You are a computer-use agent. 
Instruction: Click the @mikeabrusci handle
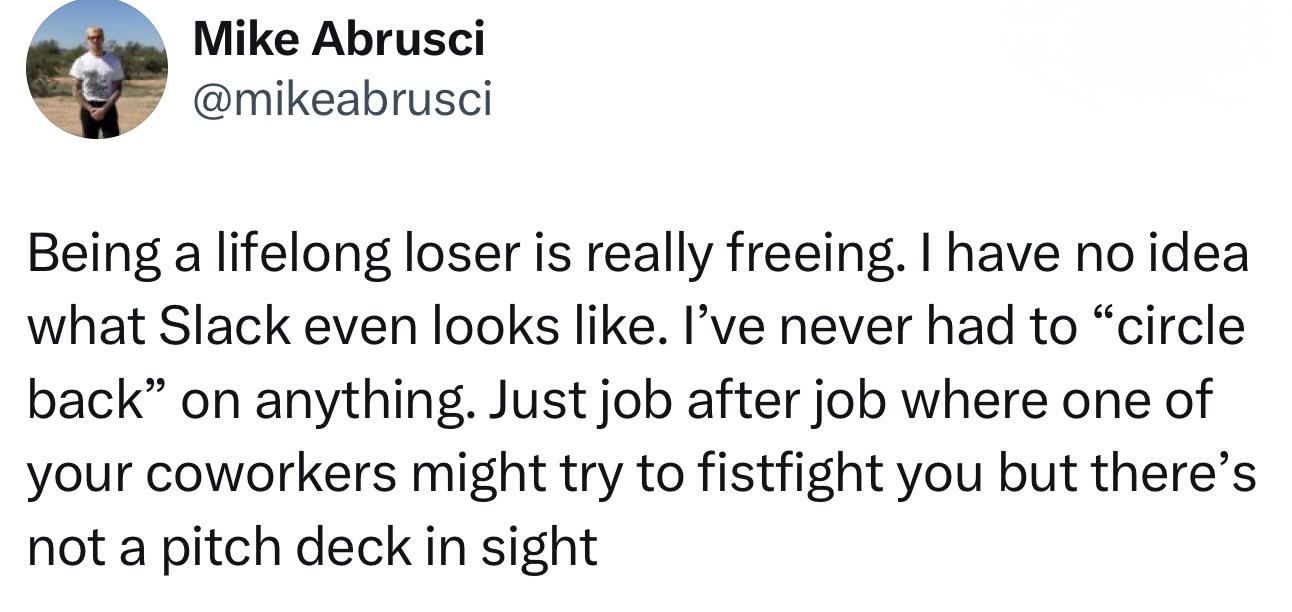tap(343, 99)
